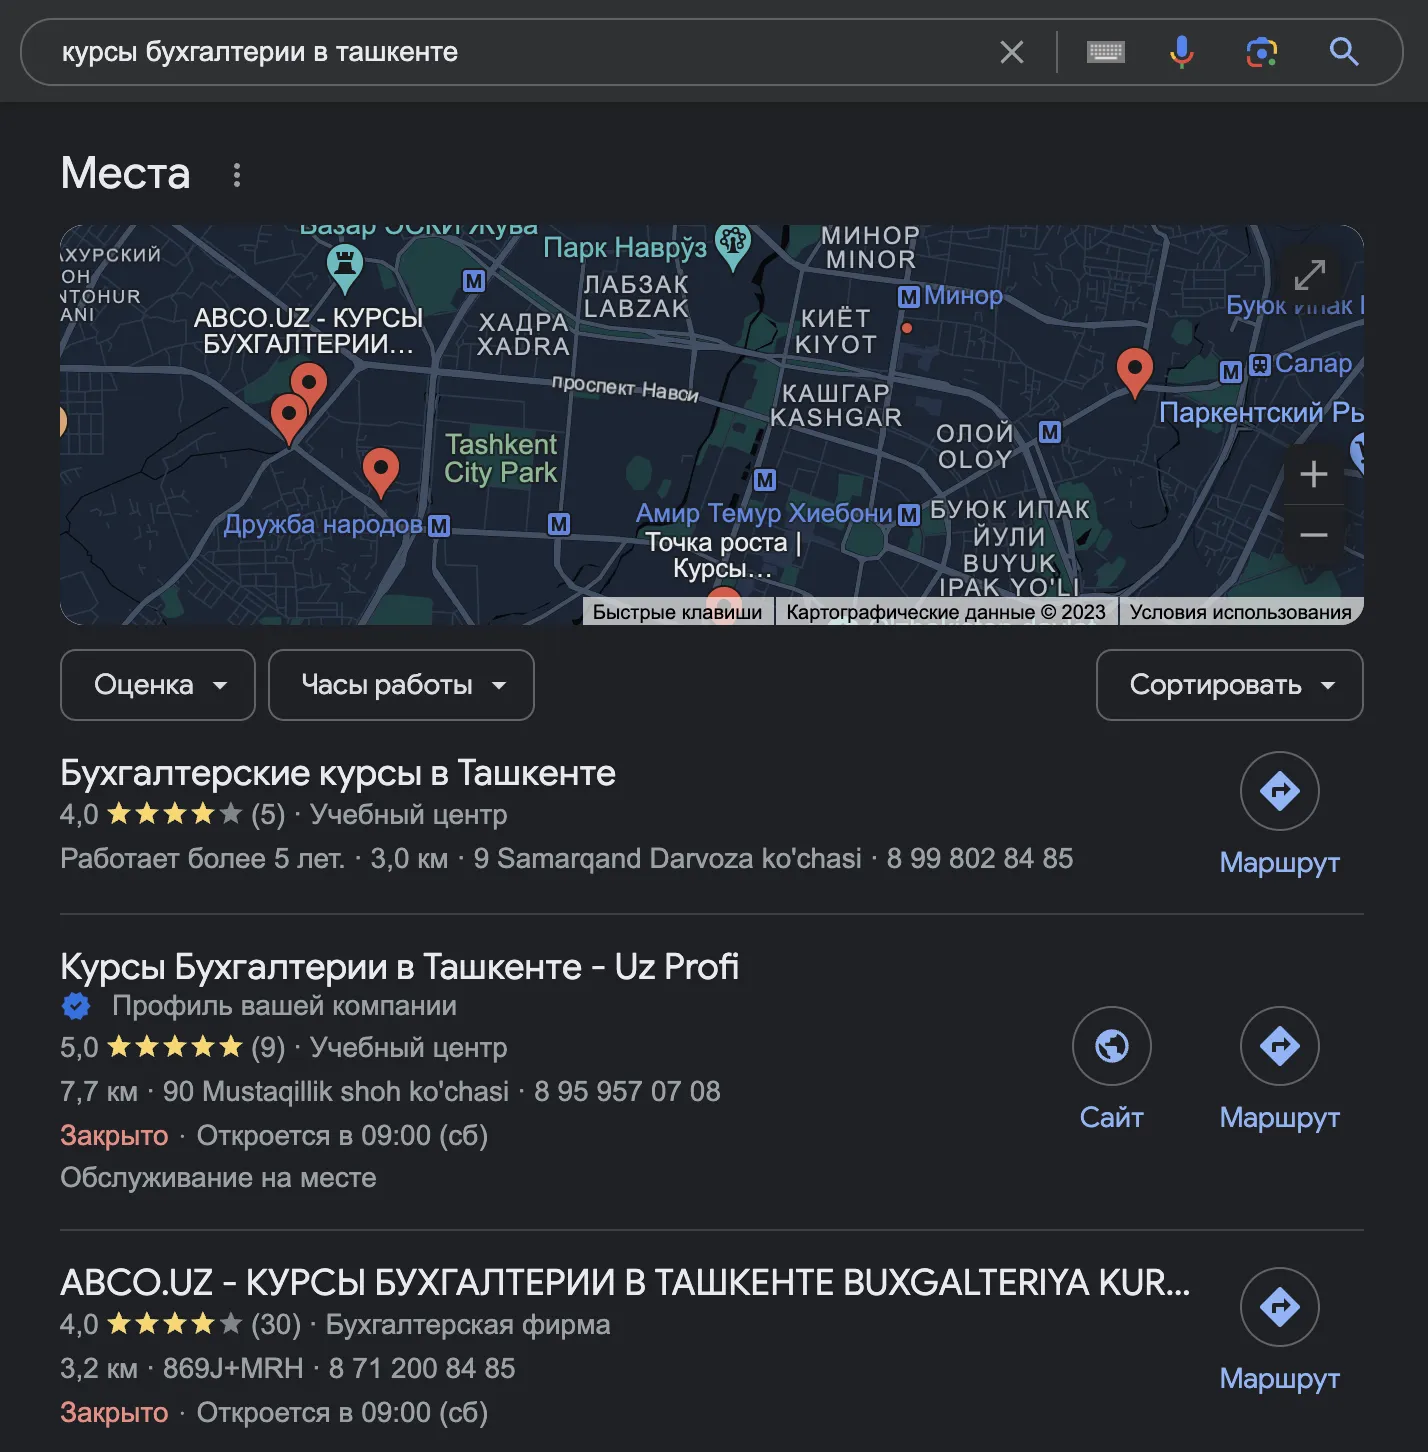The width and height of the screenshot is (1428, 1452).
Task: Click the Профиль вашей компании text
Action: point(284,1006)
